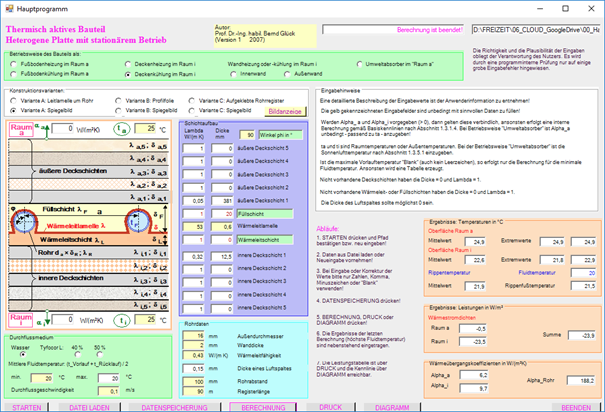This screenshot has width=605, height=412.
Task: Click the ta temperature field for Raum a
Action: (x=145, y=128)
